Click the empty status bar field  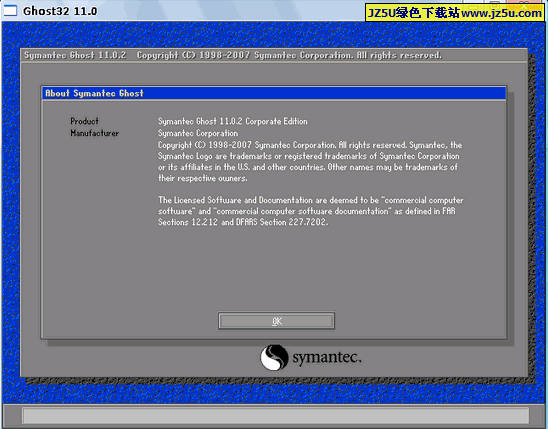point(275,416)
